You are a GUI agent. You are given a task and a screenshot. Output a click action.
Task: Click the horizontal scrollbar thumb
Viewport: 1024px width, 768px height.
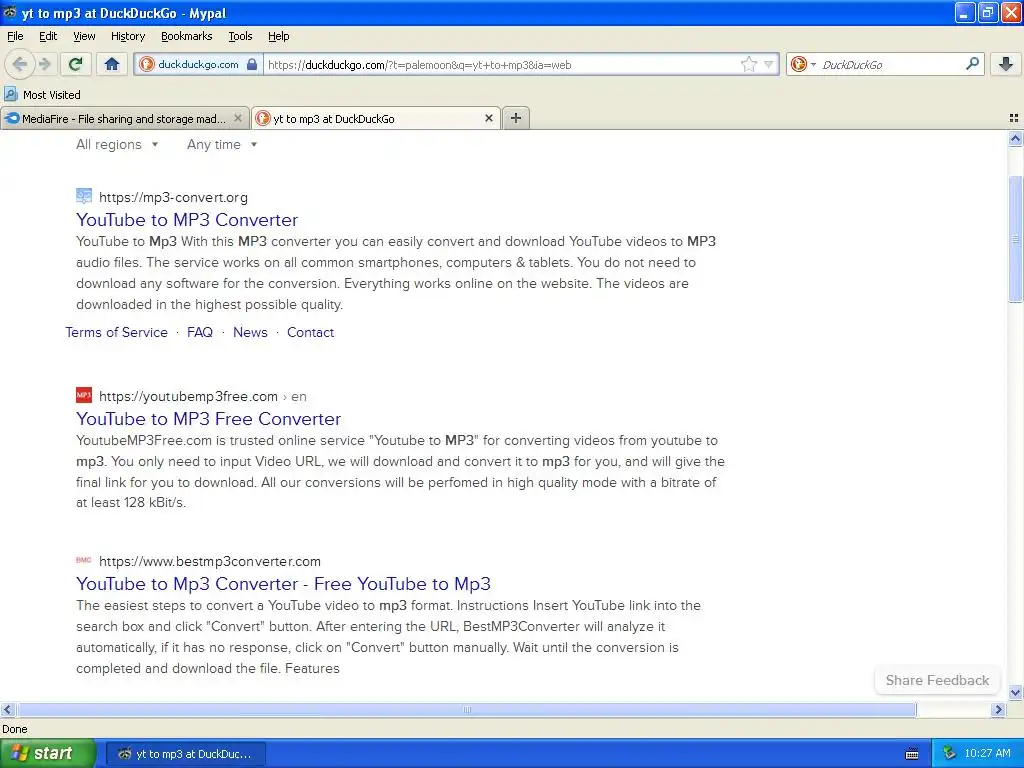466,709
